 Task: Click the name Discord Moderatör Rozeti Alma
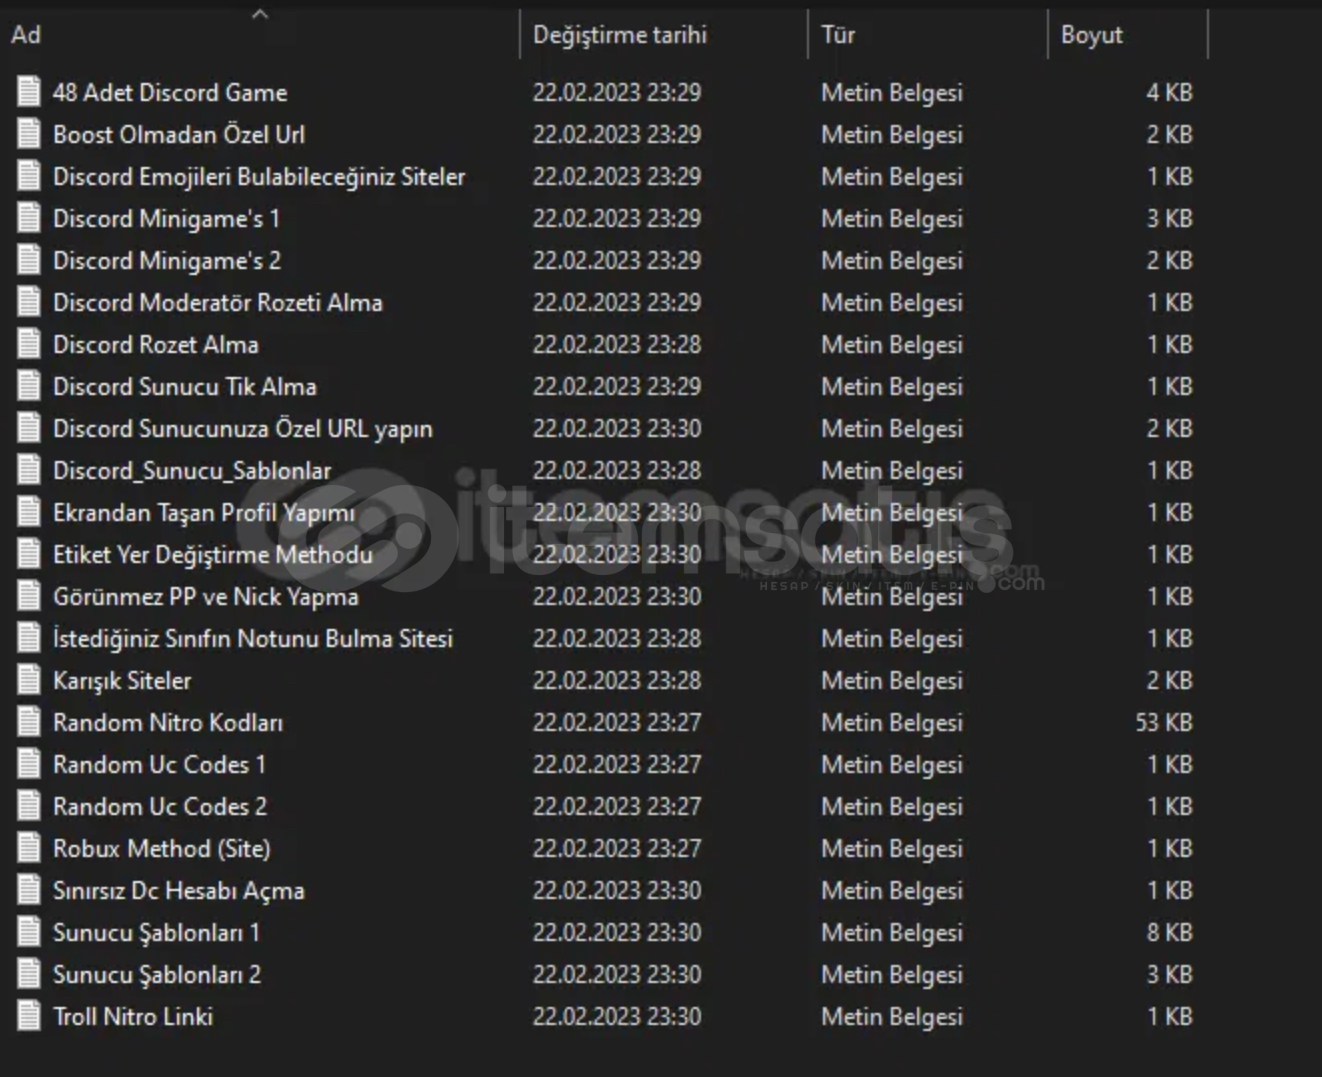point(218,302)
